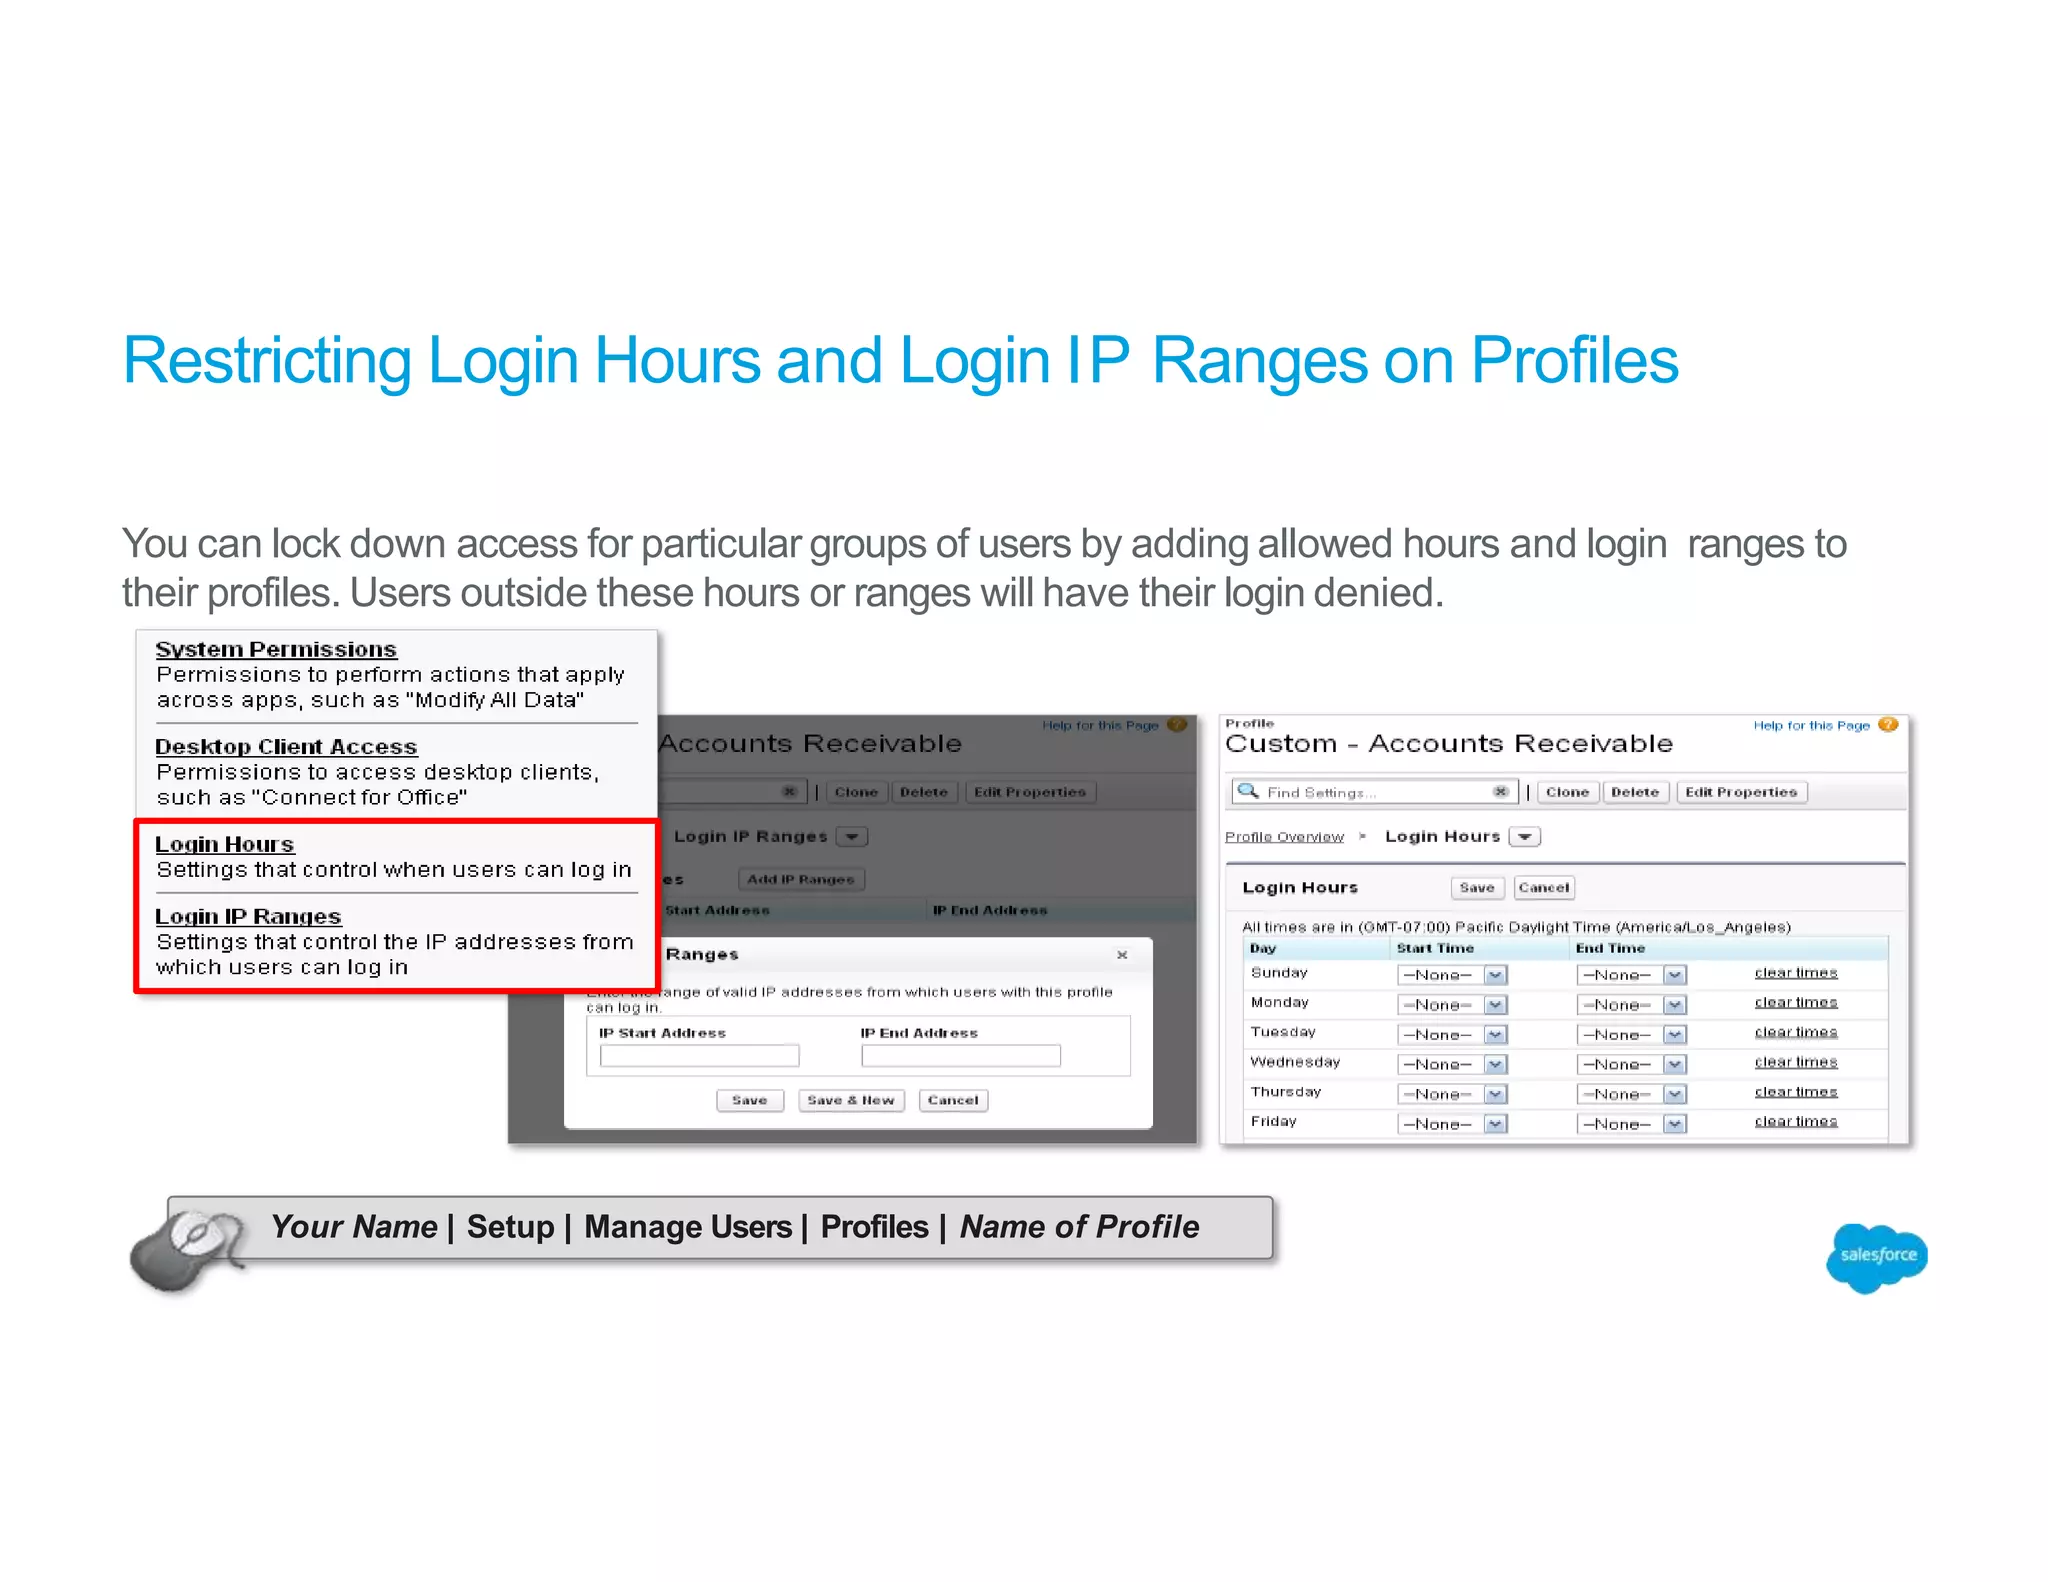The height and width of the screenshot is (1582, 2048).
Task: Expand Login IP Ranges section dropdown arrow
Action: pyautogui.click(x=852, y=837)
